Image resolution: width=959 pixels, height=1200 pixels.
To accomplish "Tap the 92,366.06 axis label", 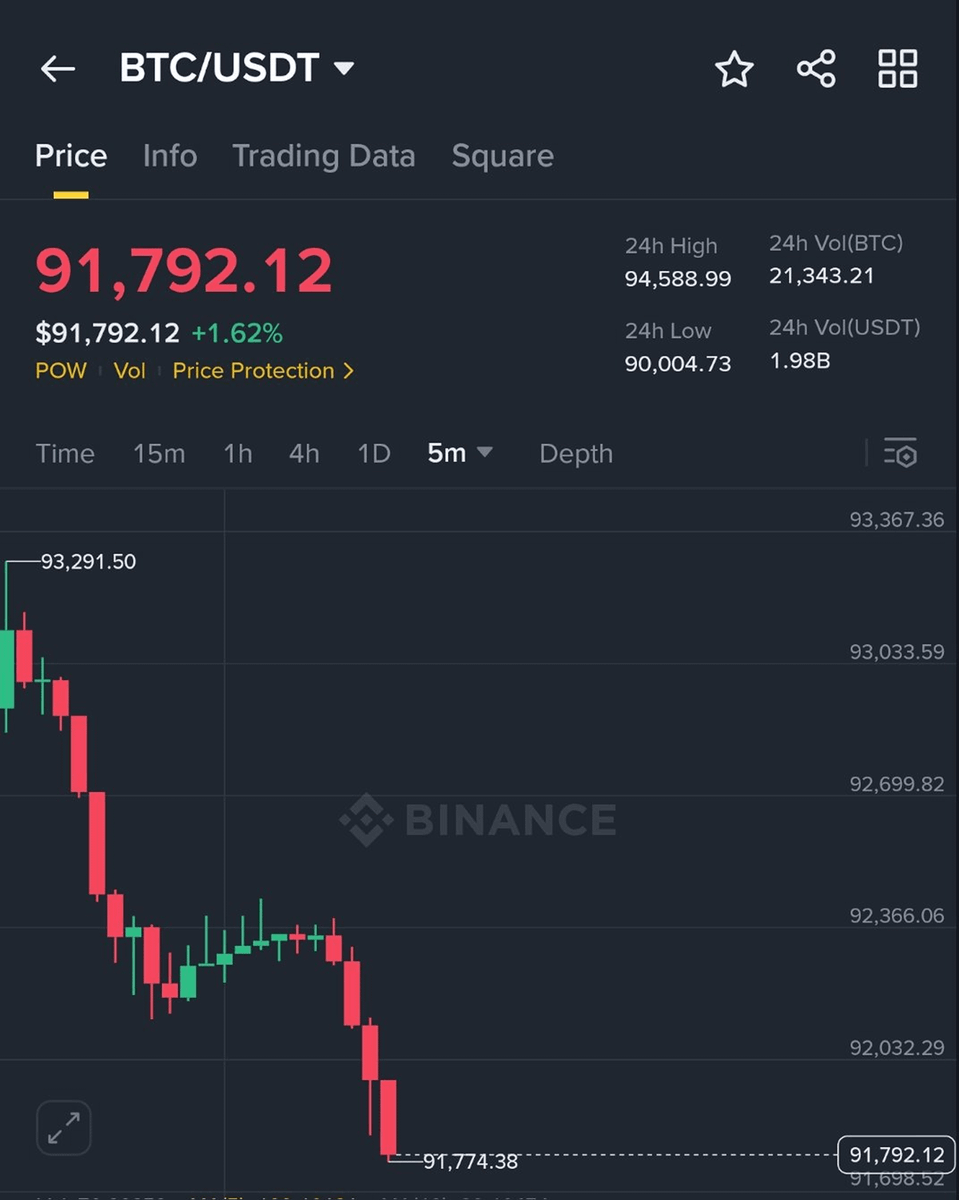I will (x=897, y=916).
